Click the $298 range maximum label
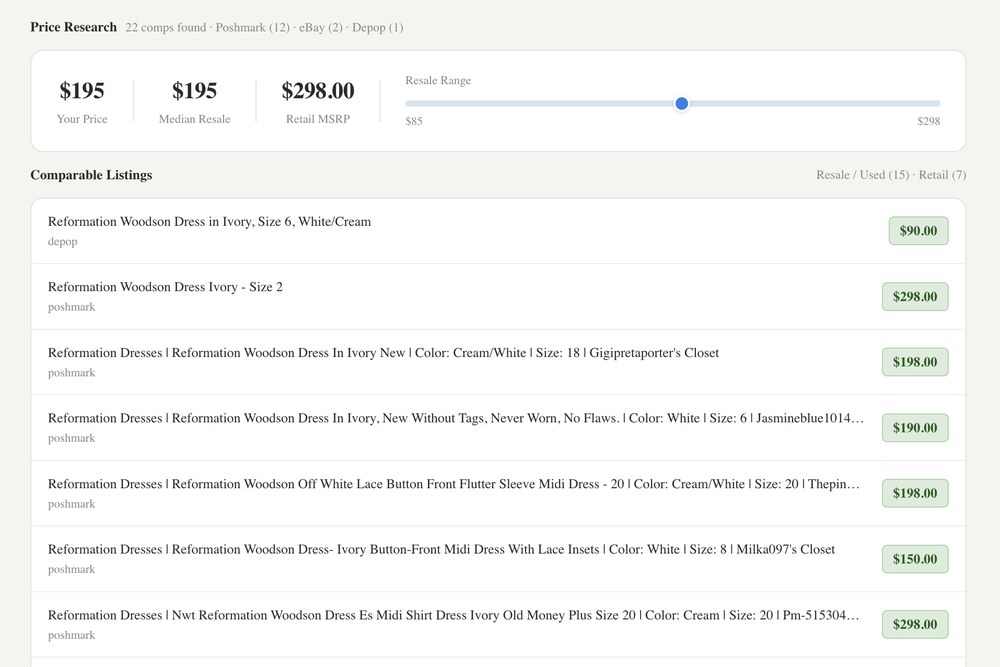The height and width of the screenshot is (667, 1000). click(x=929, y=121)
